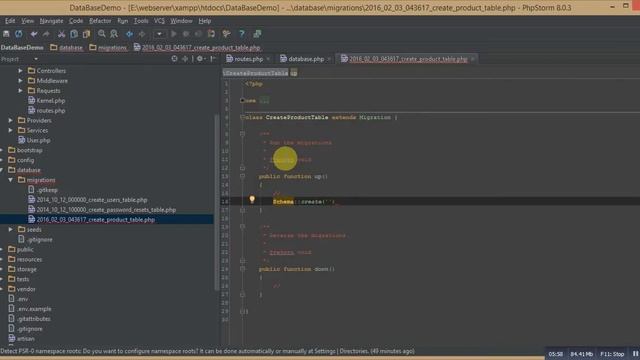Open Settings via the wrench toolbar icon
640x360 pixels.
(x=227, y=34)
